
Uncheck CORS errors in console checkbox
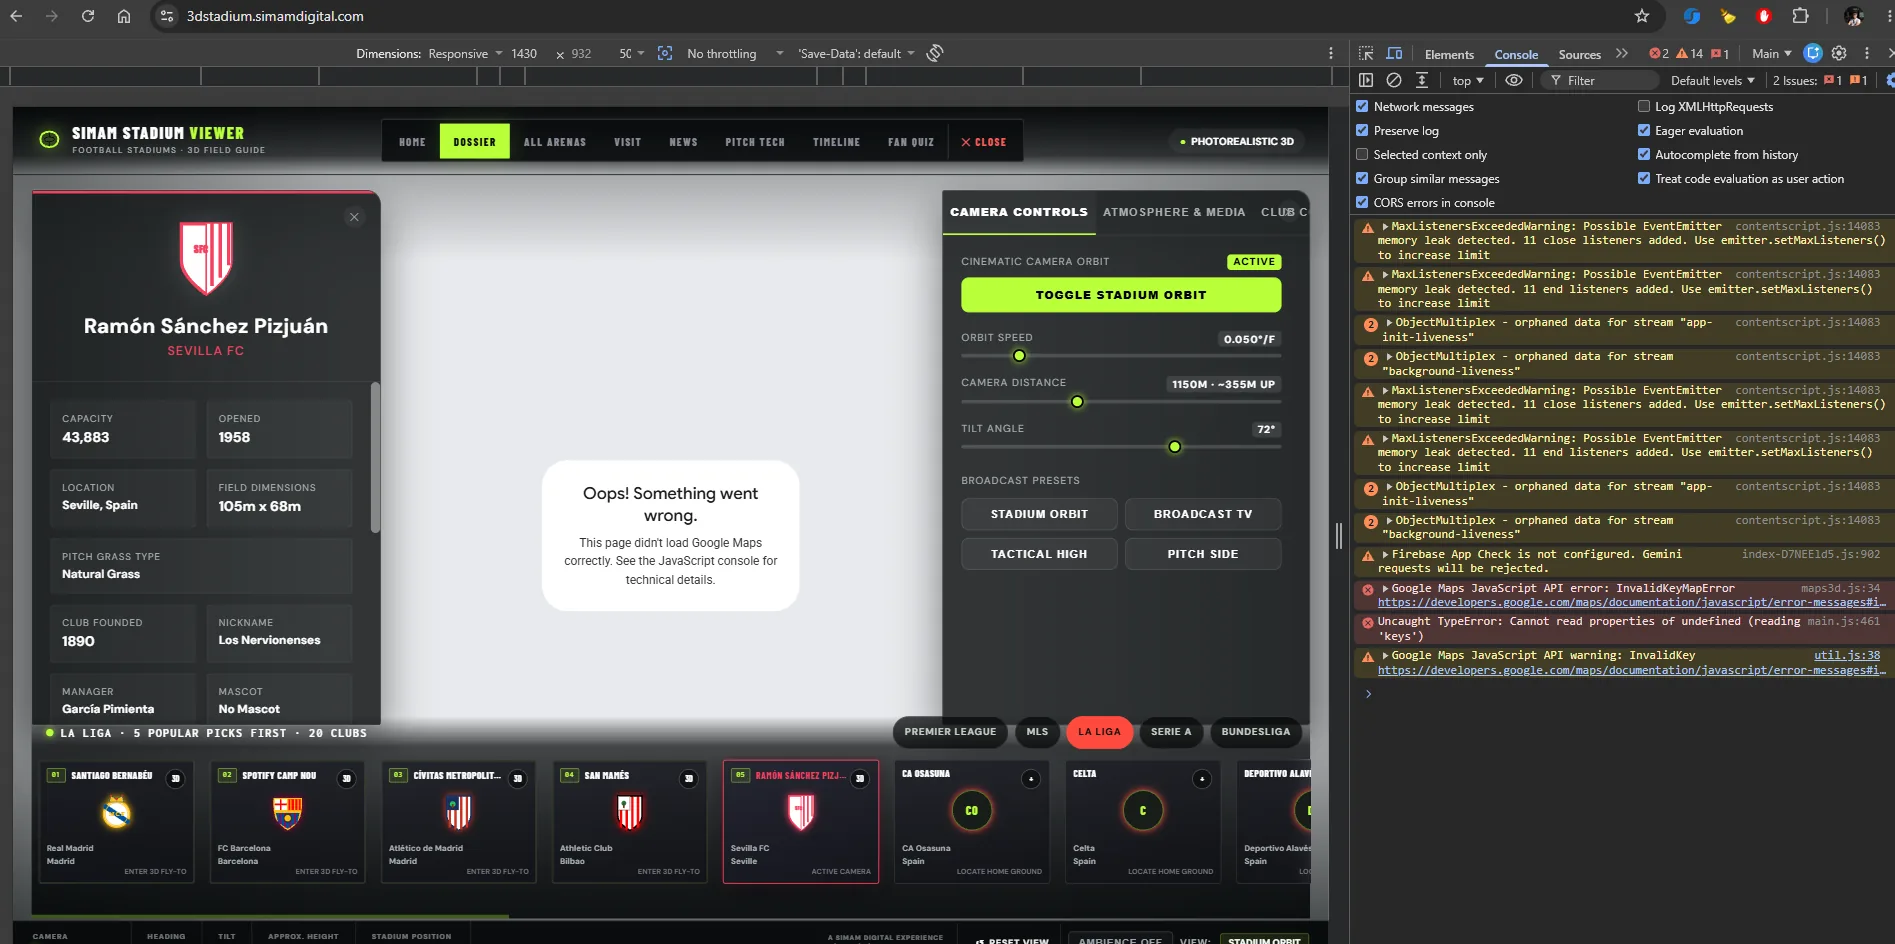pos(1362,202)
